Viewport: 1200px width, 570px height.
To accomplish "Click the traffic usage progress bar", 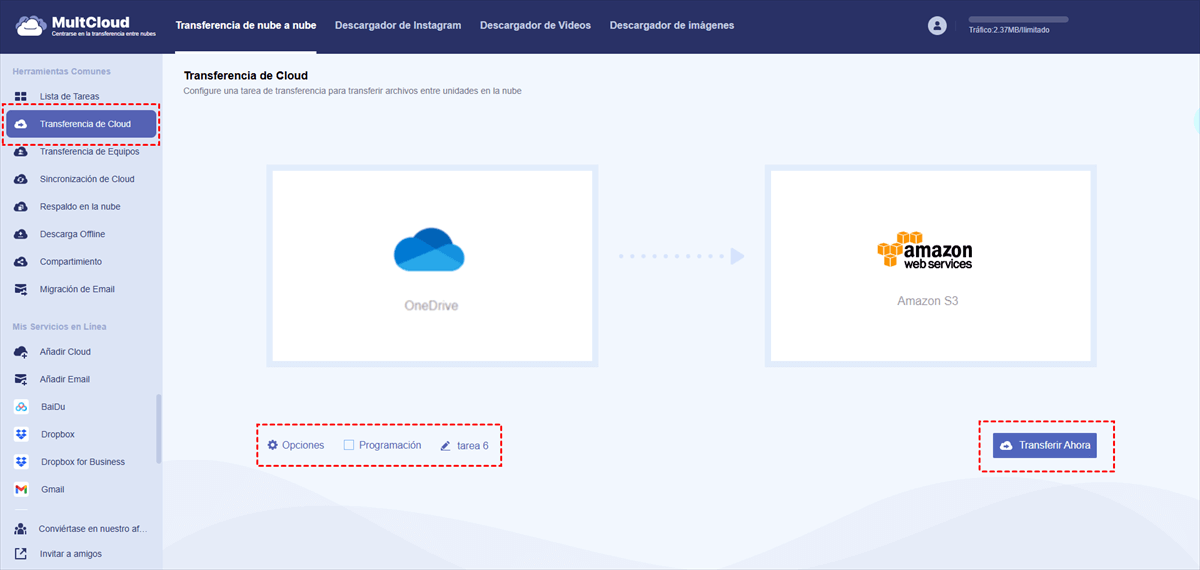I will 1018,19.
